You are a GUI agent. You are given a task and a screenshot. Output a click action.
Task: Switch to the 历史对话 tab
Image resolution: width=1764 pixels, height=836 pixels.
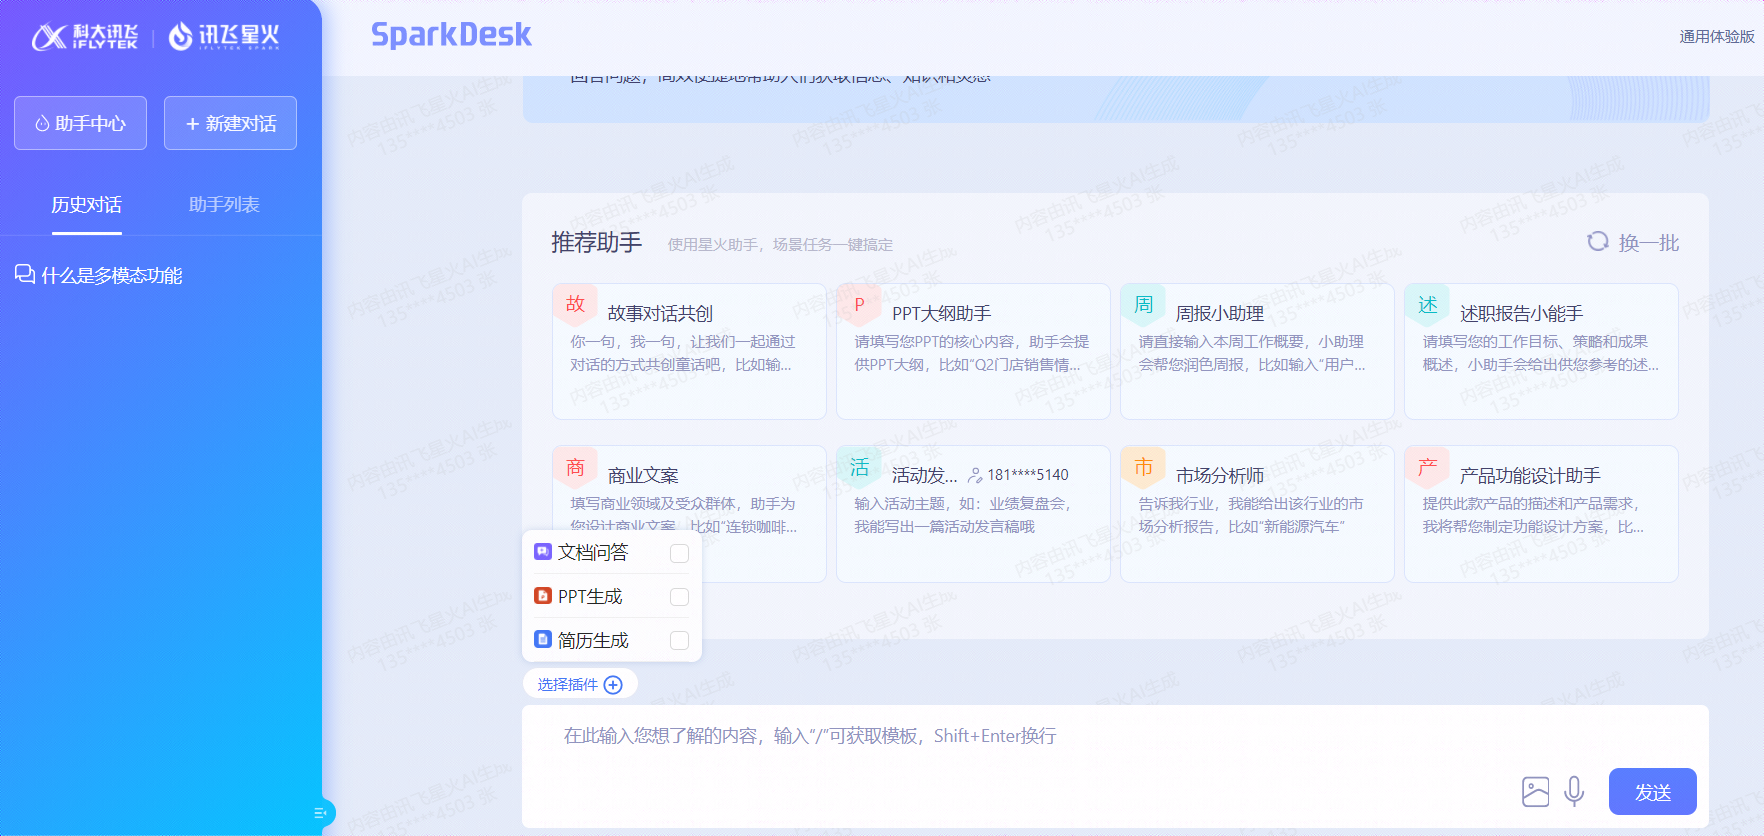(87, 205)
